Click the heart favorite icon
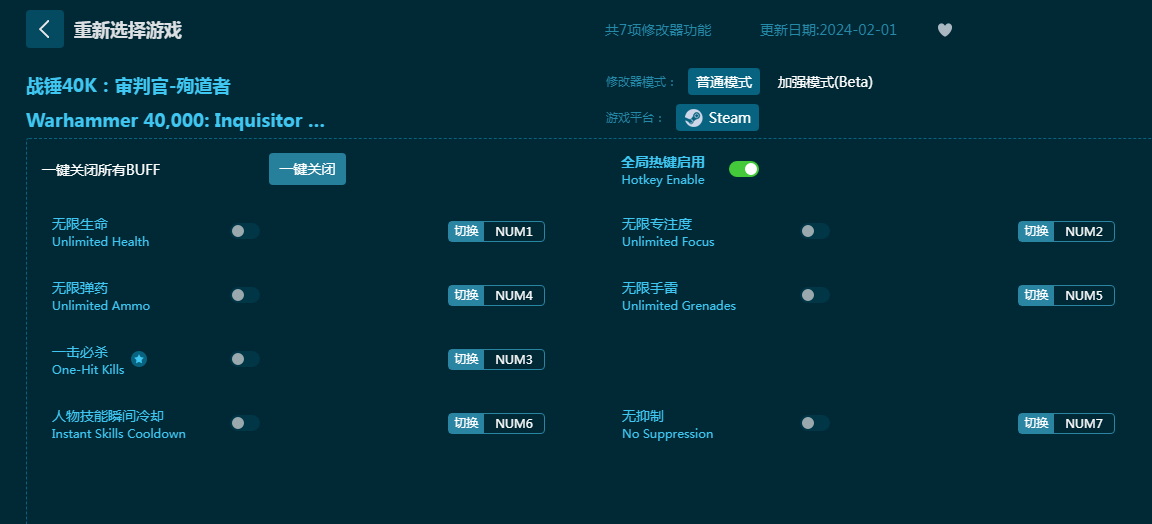 coord(945,30)
